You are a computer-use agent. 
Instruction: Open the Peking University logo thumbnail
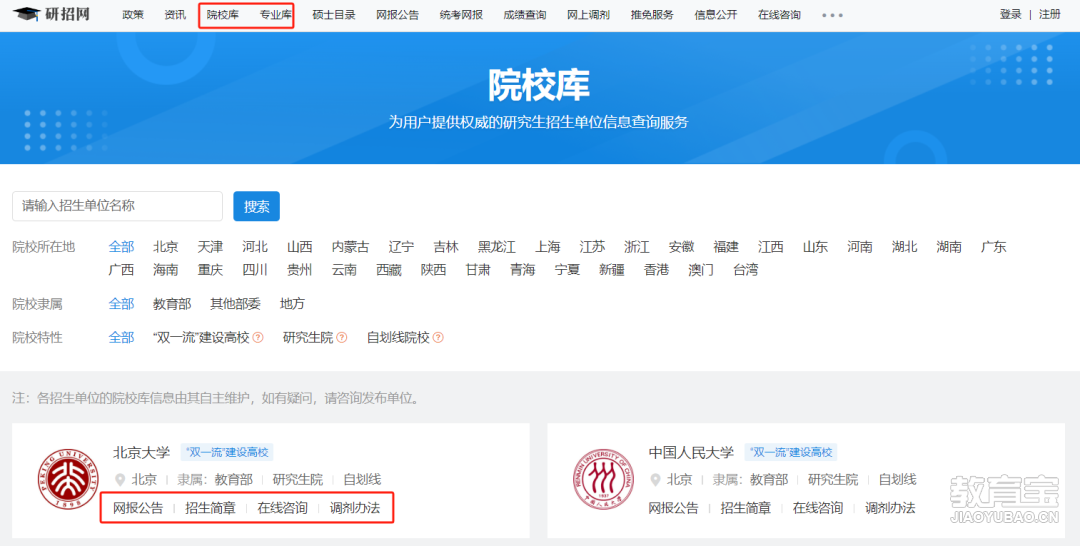[x=68, y=479]
